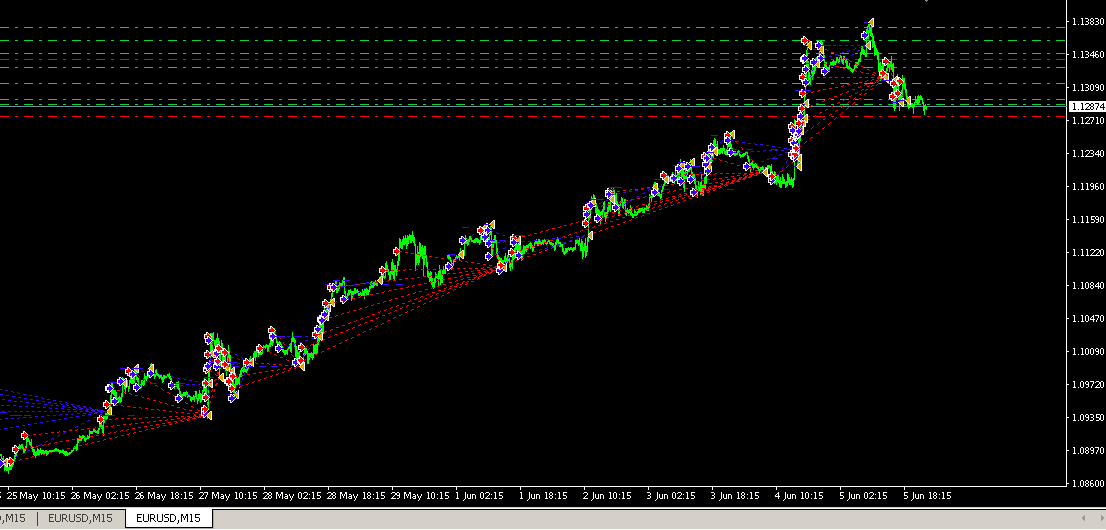1106x530 pixels.
Task: Click the 3 Jun 18:15 time label
Action: click(x=736, y=496)
